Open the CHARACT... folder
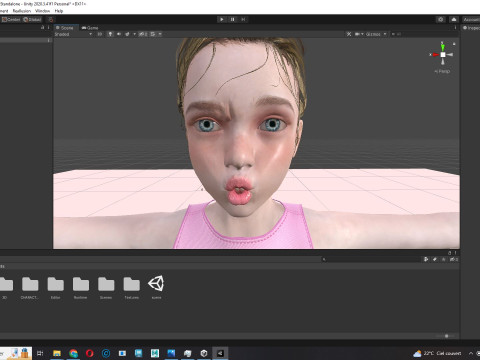 (x=30, y=288)
